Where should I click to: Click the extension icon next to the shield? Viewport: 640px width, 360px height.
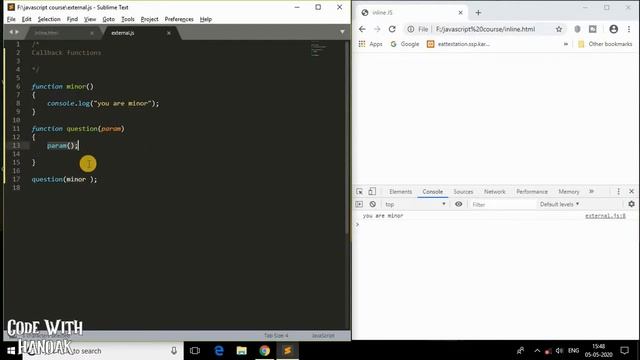tap(593, 29)
